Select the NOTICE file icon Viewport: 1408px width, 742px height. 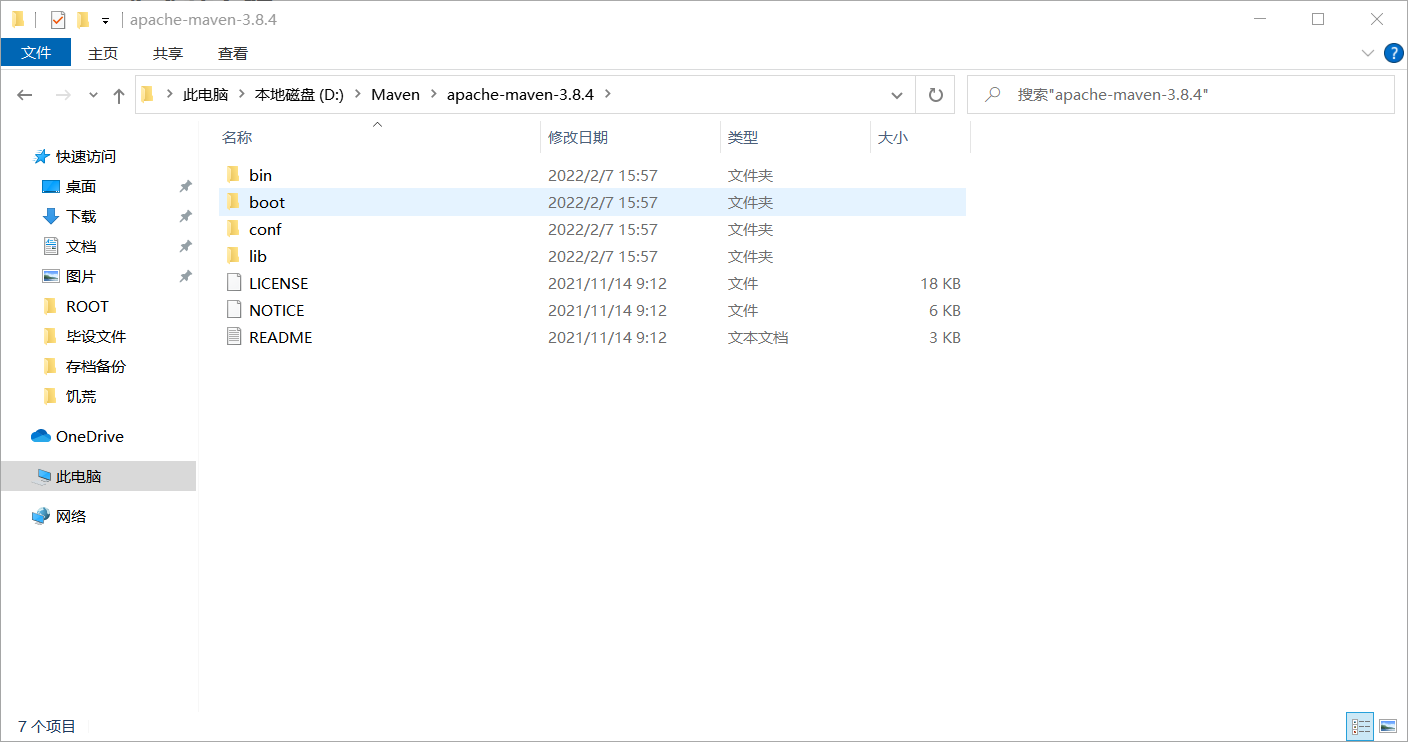pos(234,310)
